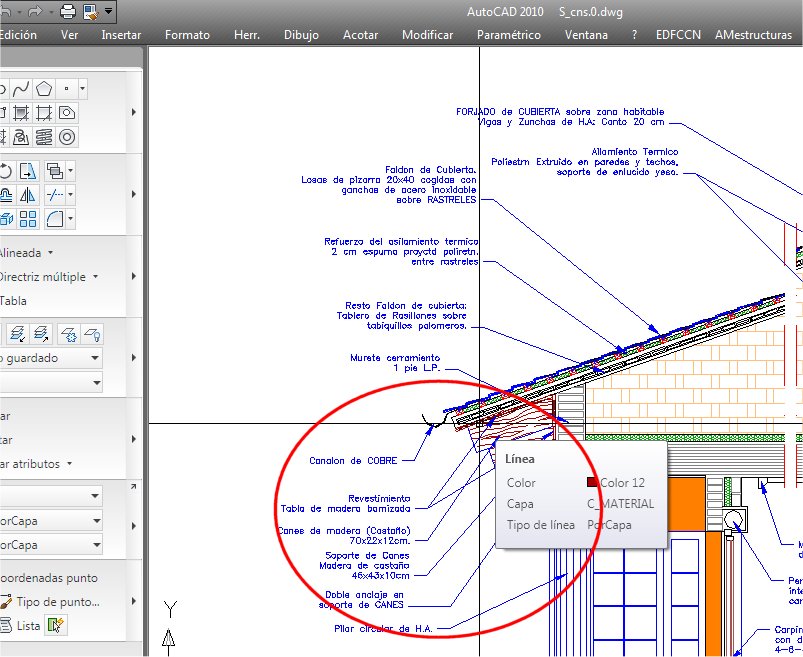Select the Polygon tool
Screen dimensions: 803x657
click(x=44, y=89)
